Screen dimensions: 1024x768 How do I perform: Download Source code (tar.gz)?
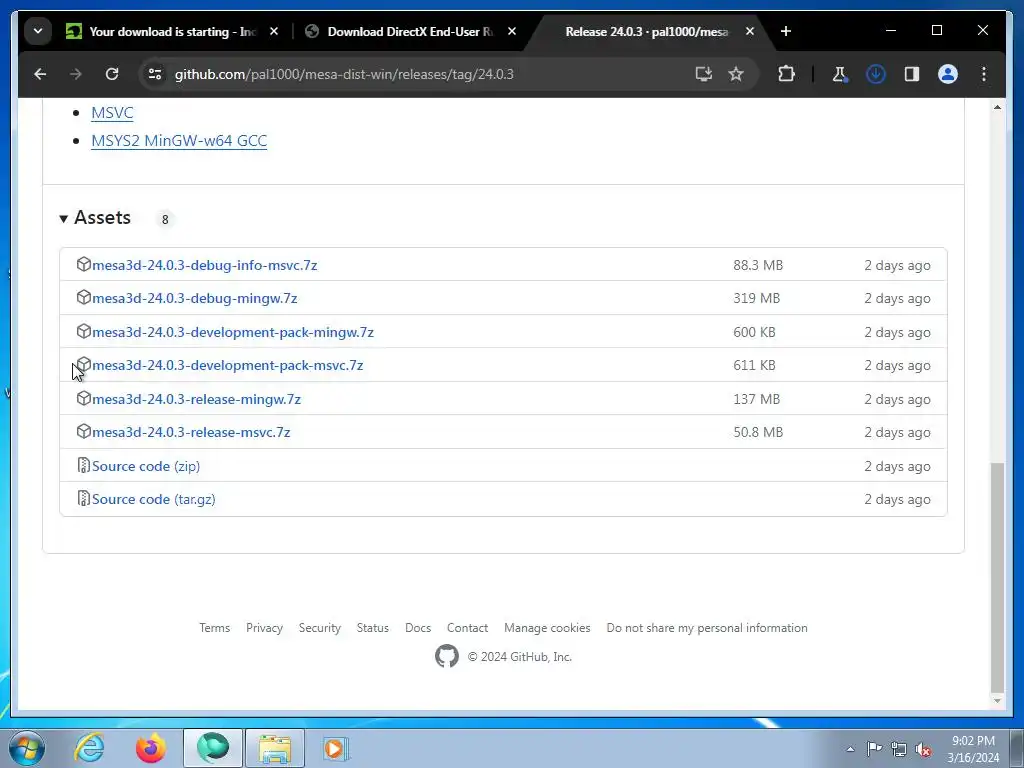click(x=153, y=500)
